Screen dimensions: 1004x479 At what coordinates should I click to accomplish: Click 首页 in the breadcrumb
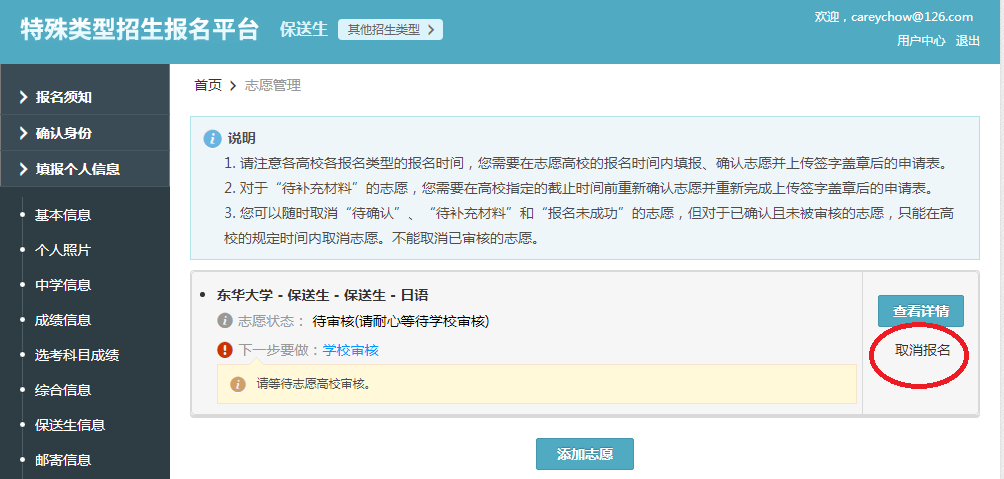tap(208, 86)
